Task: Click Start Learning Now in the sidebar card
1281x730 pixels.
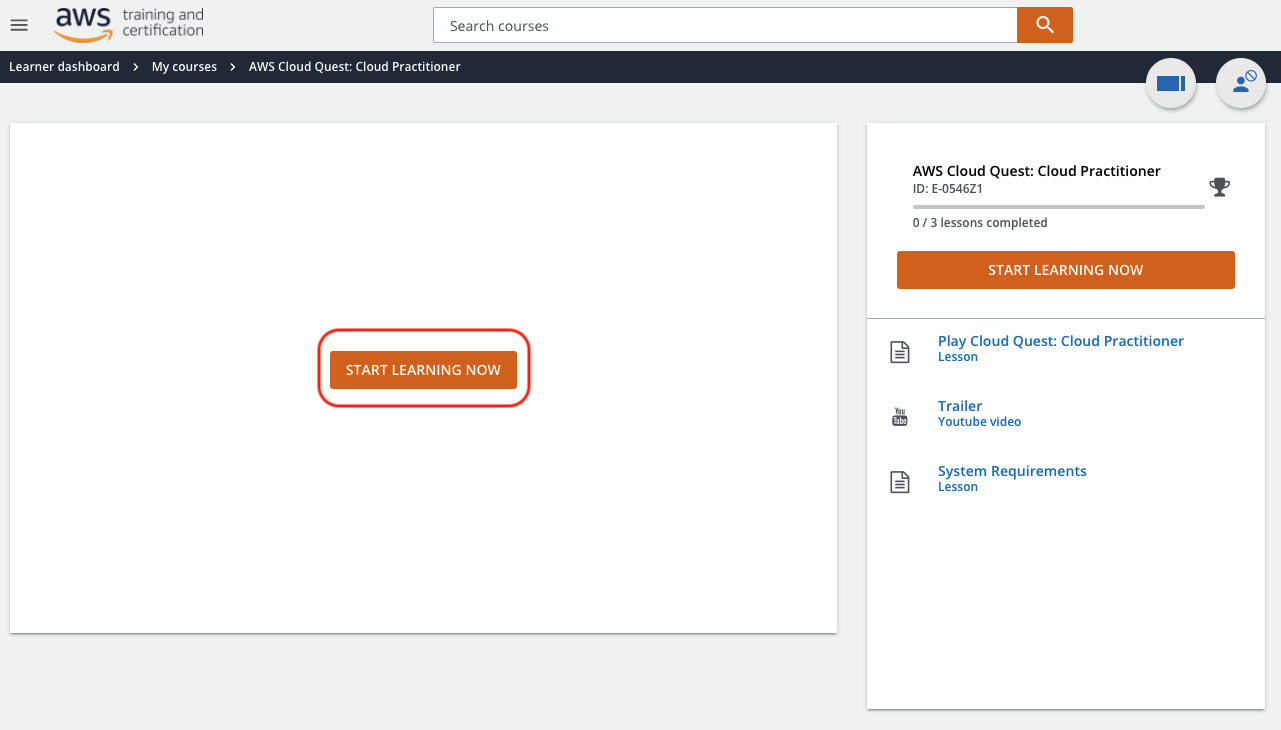Action: tap(1066, 270)
